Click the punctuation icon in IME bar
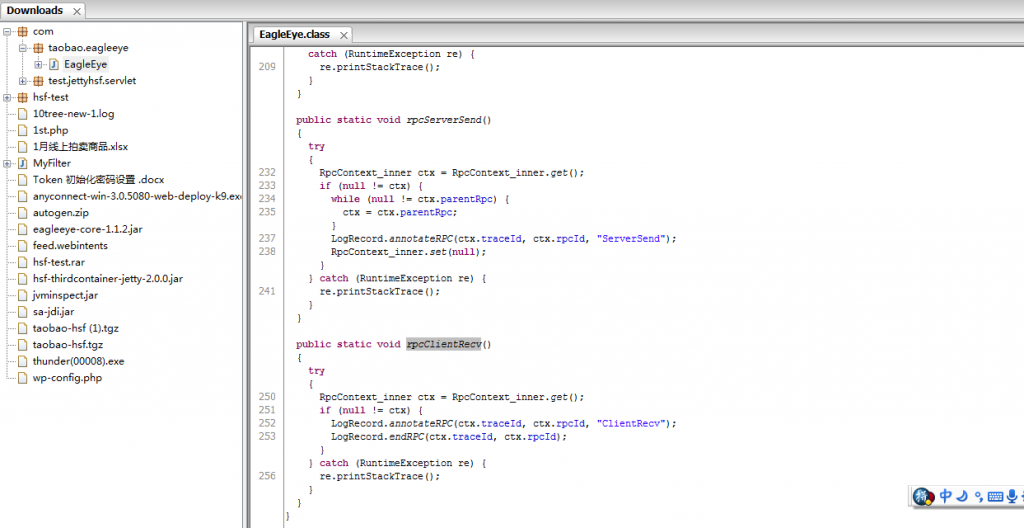Viewport: 1024px width, 528px height. point(978,497)
